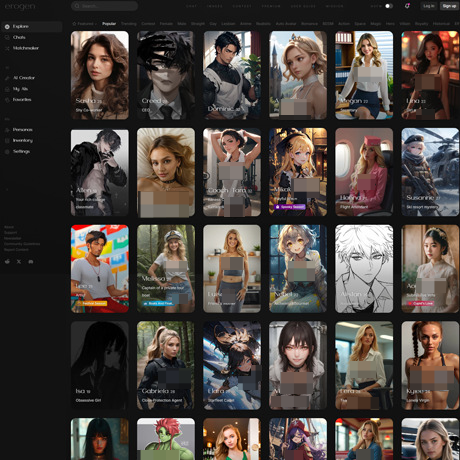Open the Chats sidebar icon
Screen dimensions: 460x460
coord(7,37)
